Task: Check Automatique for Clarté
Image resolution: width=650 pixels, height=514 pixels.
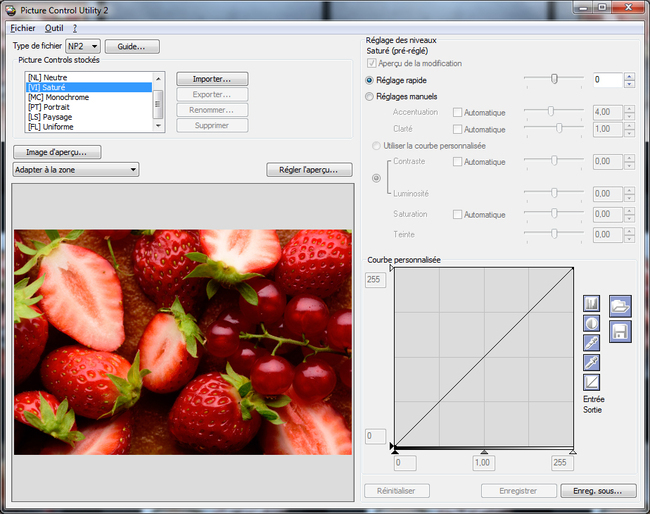Action: (x=457, y=129)
